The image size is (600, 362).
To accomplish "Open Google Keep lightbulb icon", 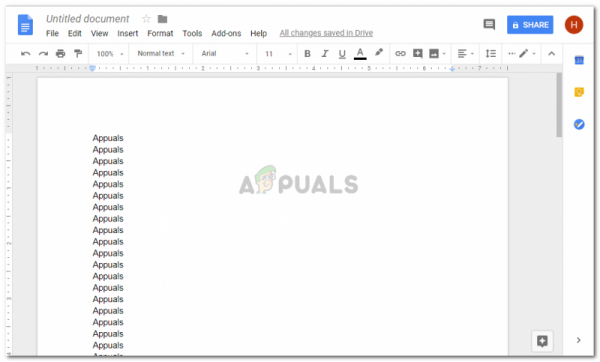I will point(579,92).
